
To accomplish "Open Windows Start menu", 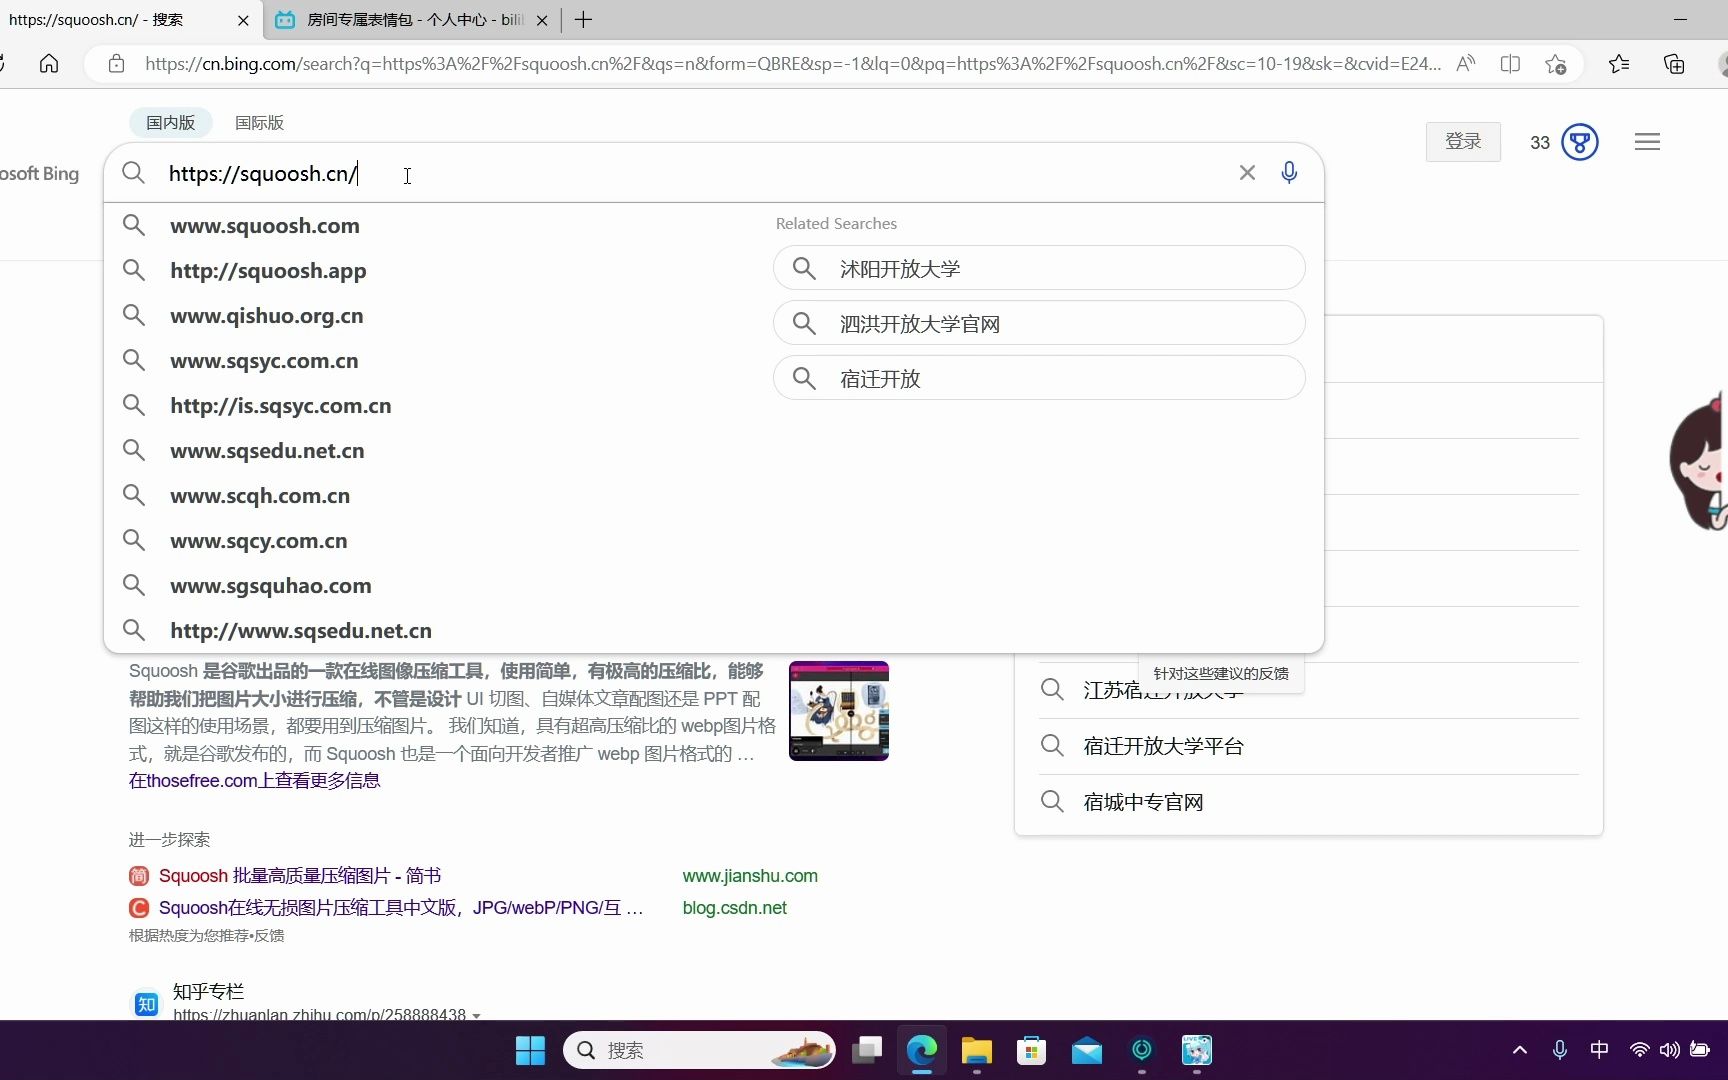I will [x=530, y=1050].
